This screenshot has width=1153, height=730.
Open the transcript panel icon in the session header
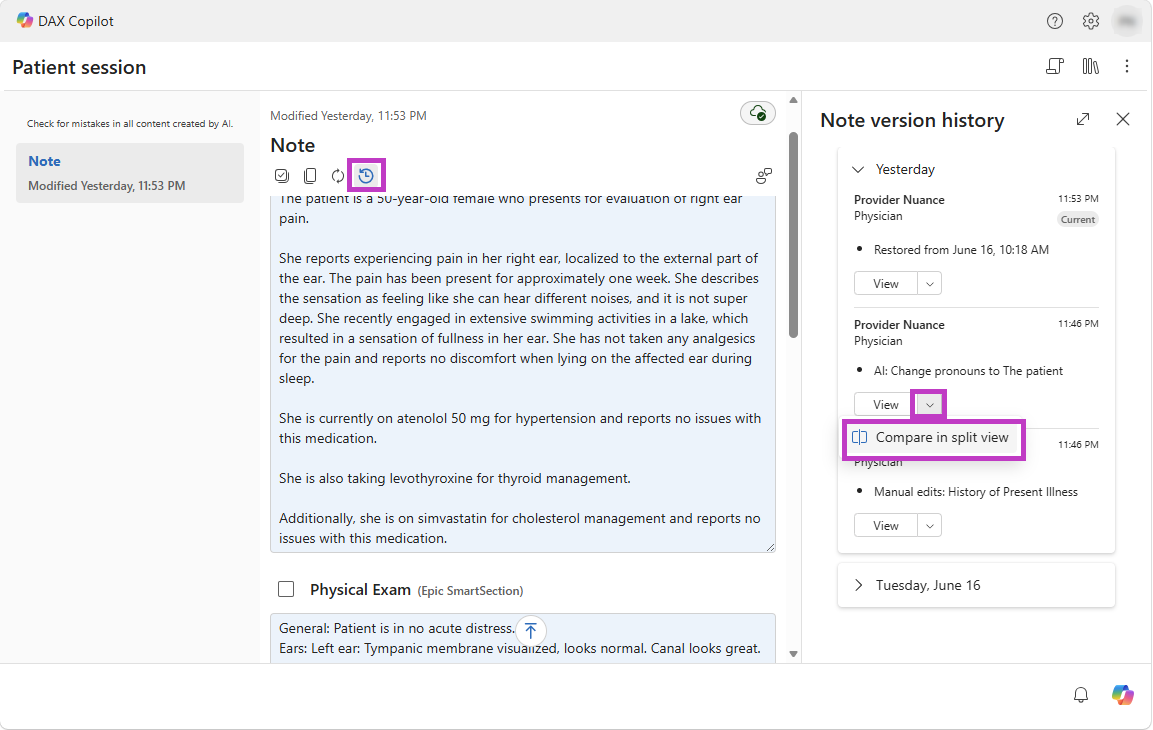pos(1054,66)
